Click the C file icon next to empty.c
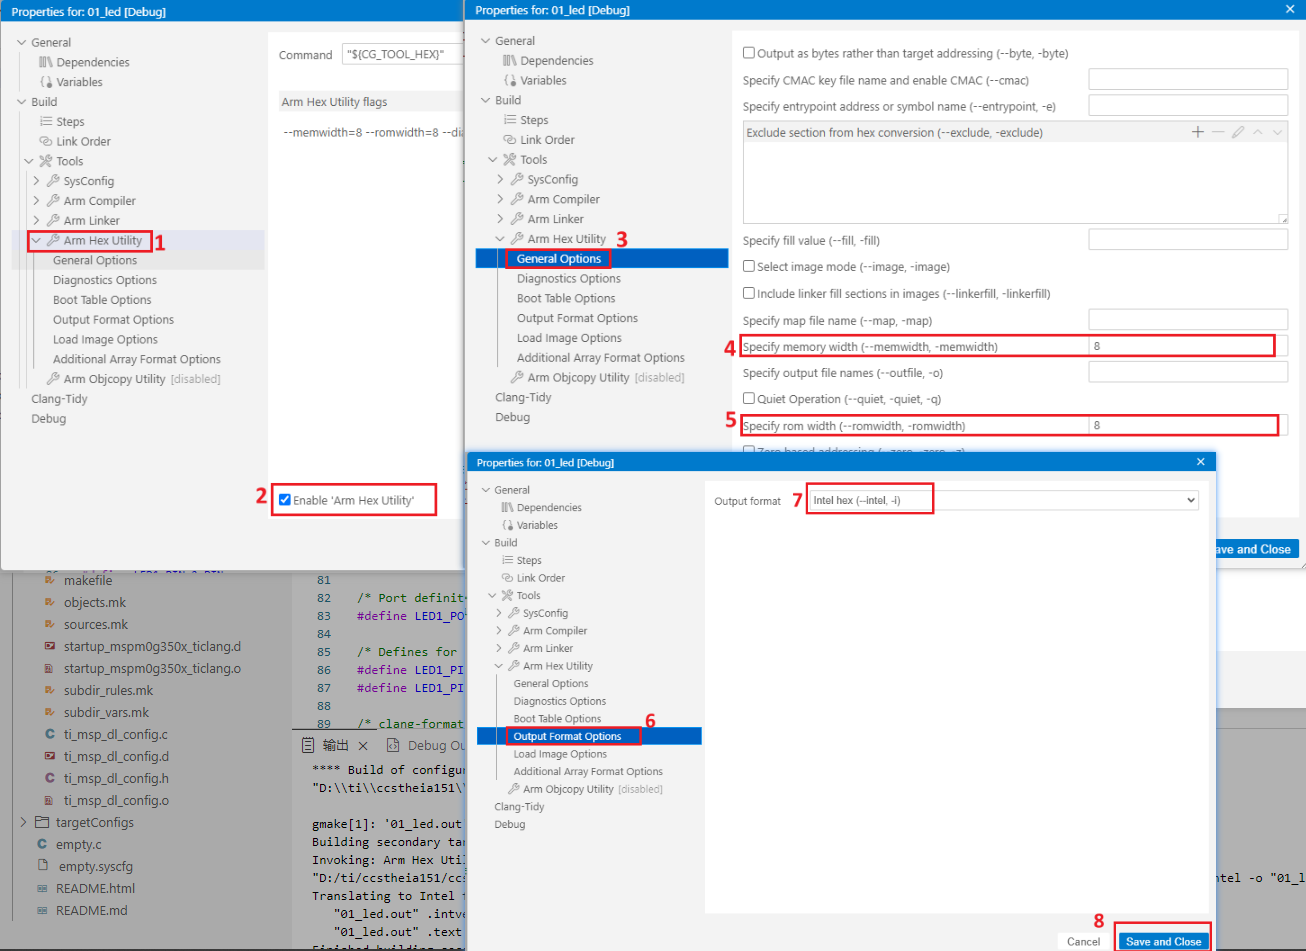 pos(42,844)
